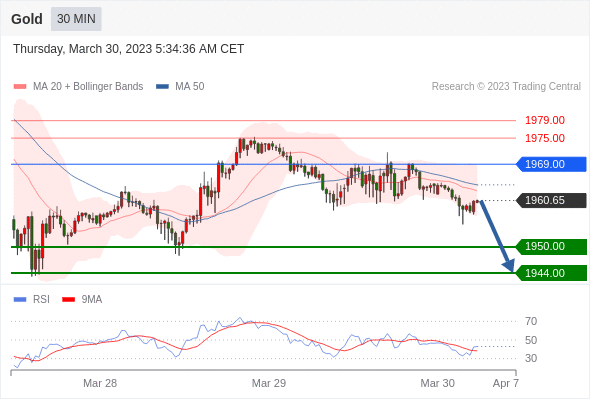
Task: Click the Gold chart title
Action: [x=27, y=19]
